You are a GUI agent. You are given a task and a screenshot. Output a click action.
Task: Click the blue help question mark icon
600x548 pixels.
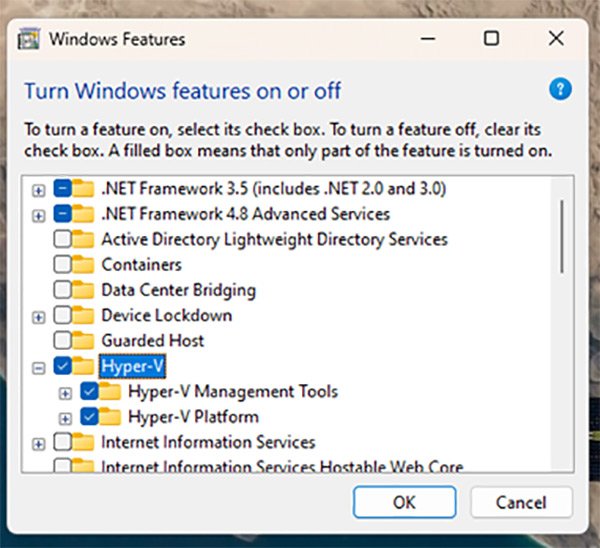(560, 91)
